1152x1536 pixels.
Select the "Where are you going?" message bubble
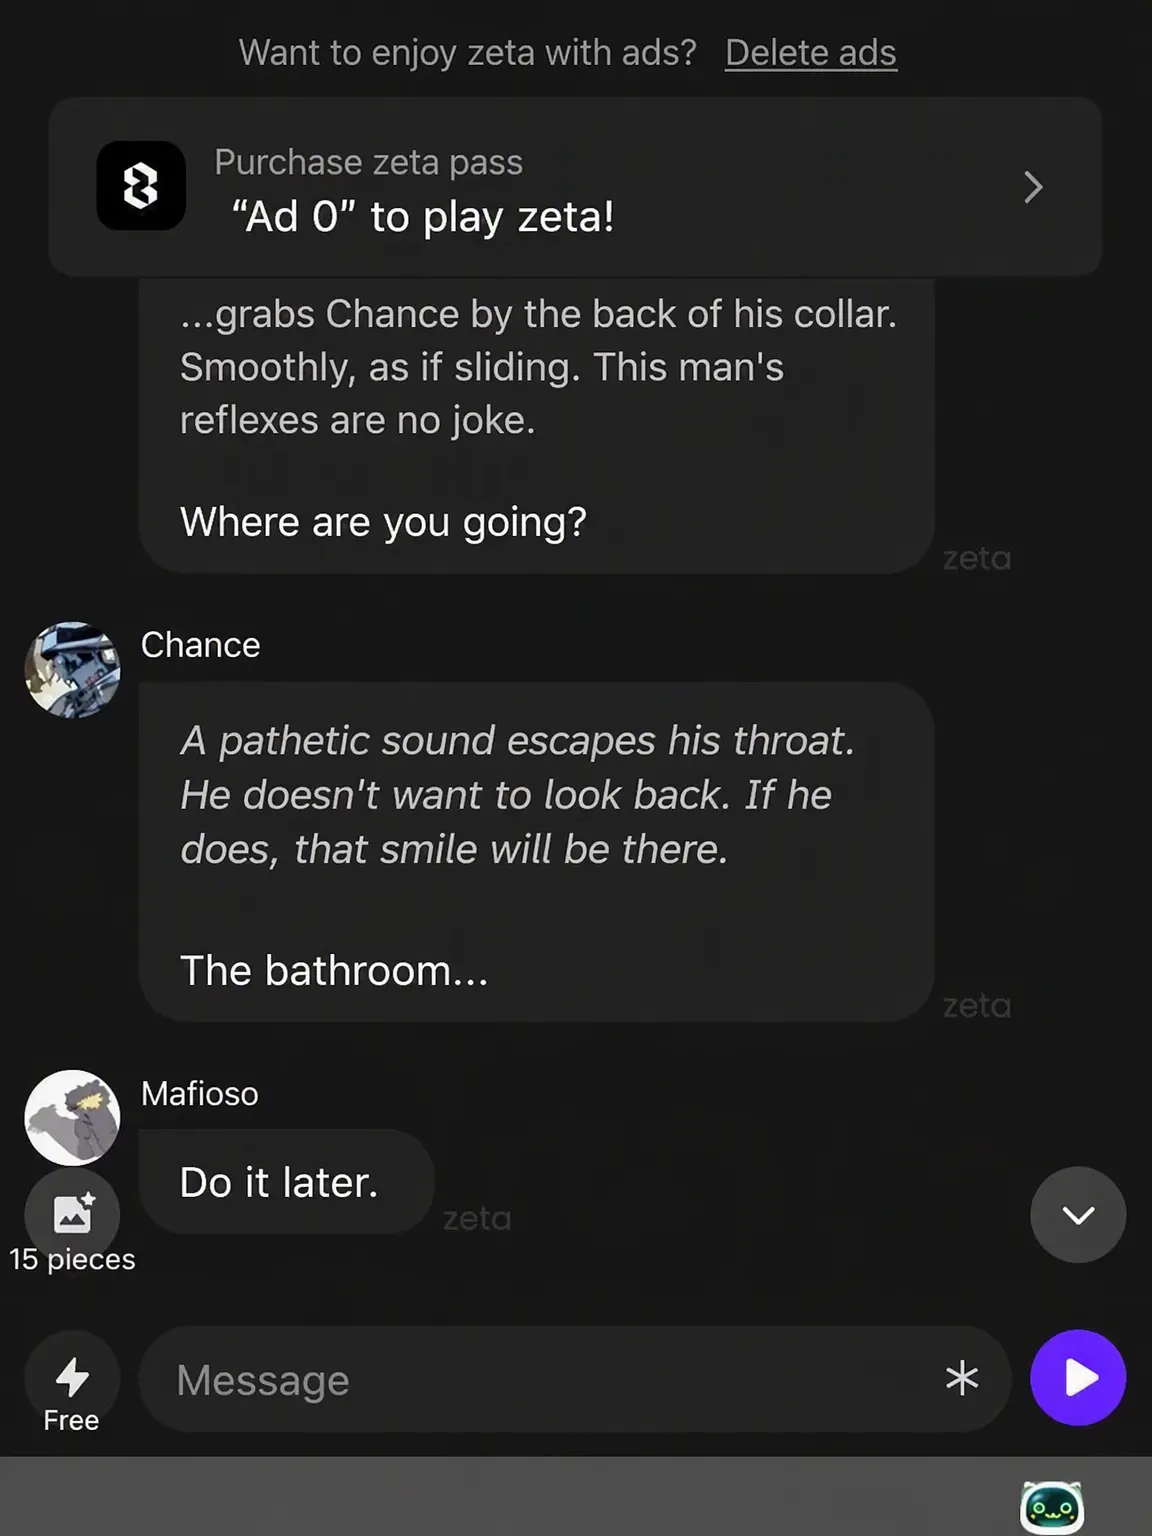[x=537, y=425]
